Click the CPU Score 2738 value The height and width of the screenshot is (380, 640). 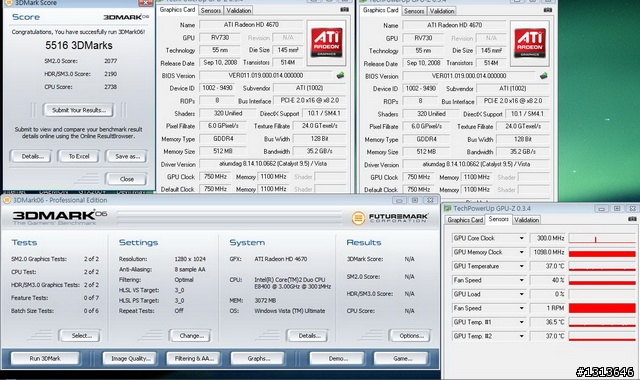click(x=111, y=87)
